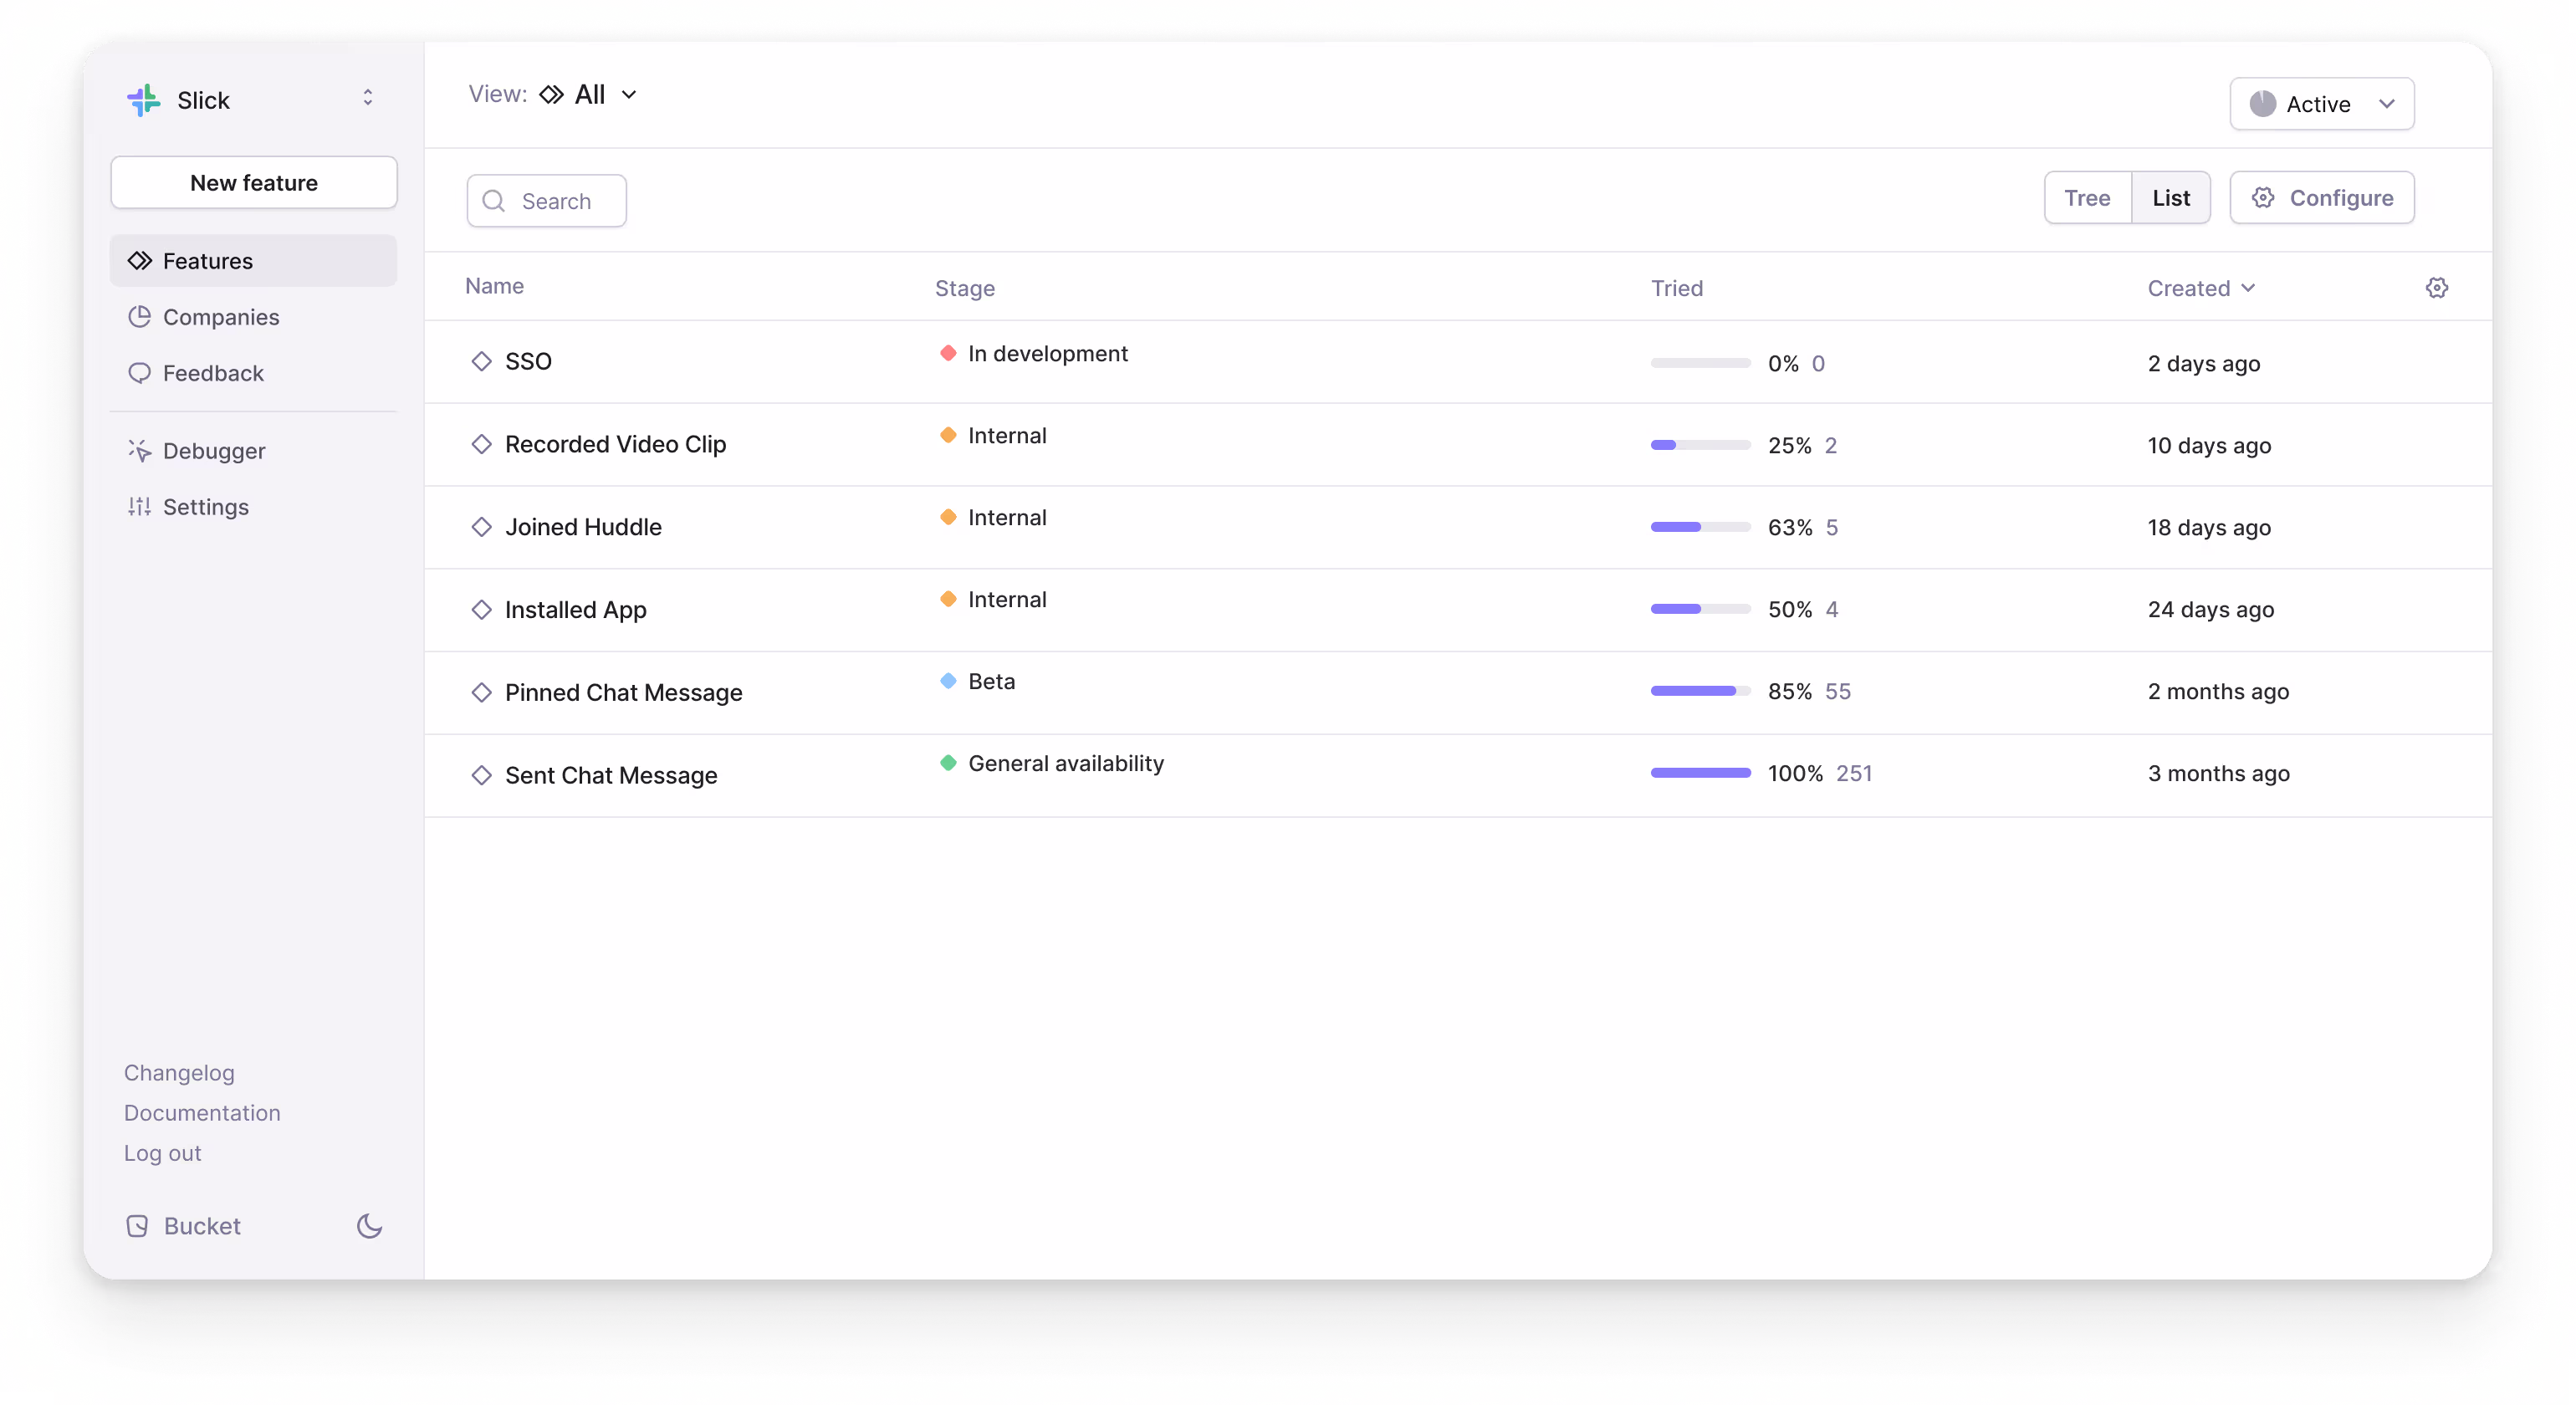This screenshot has height=1405, width=2576.
Task: Click the SSO feature diamond icon
Action: point(481,361)
